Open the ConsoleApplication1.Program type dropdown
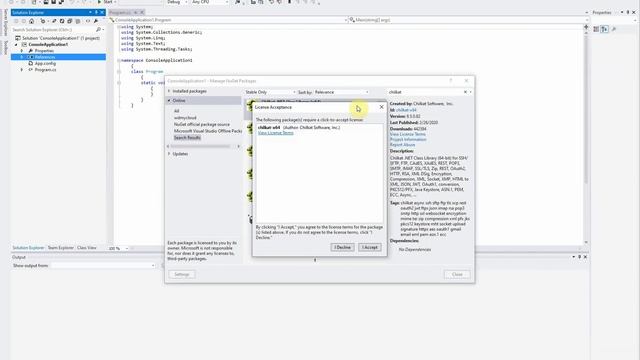640x360 pixels. (229, 20)
